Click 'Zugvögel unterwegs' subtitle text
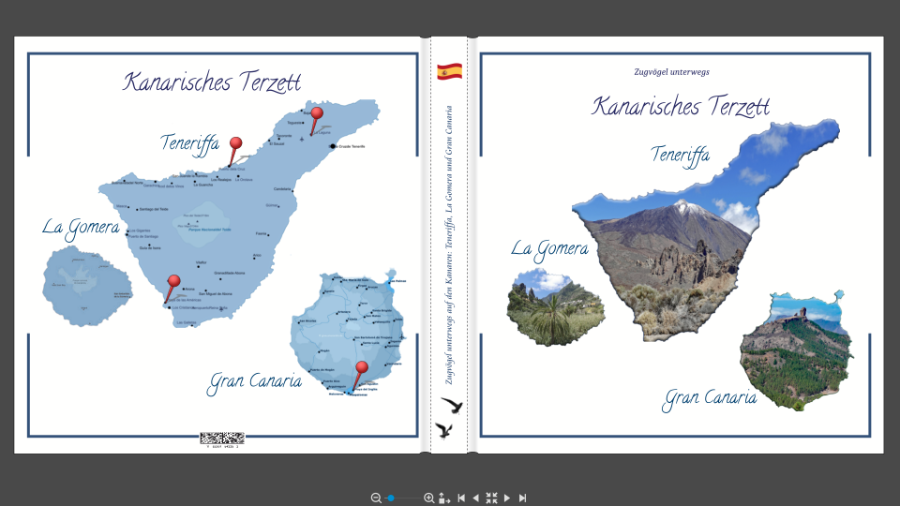The width and height of the screenshot is (900, 506). [x=672, y=72]
